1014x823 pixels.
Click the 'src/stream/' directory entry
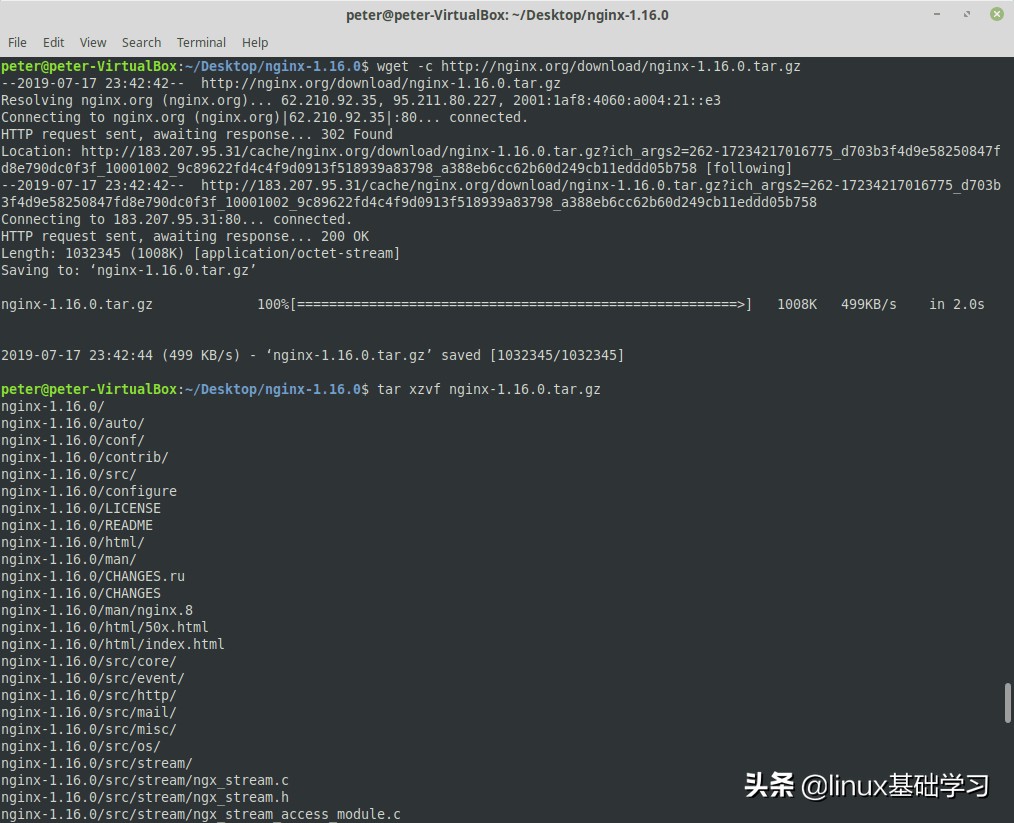click(97, 764)
